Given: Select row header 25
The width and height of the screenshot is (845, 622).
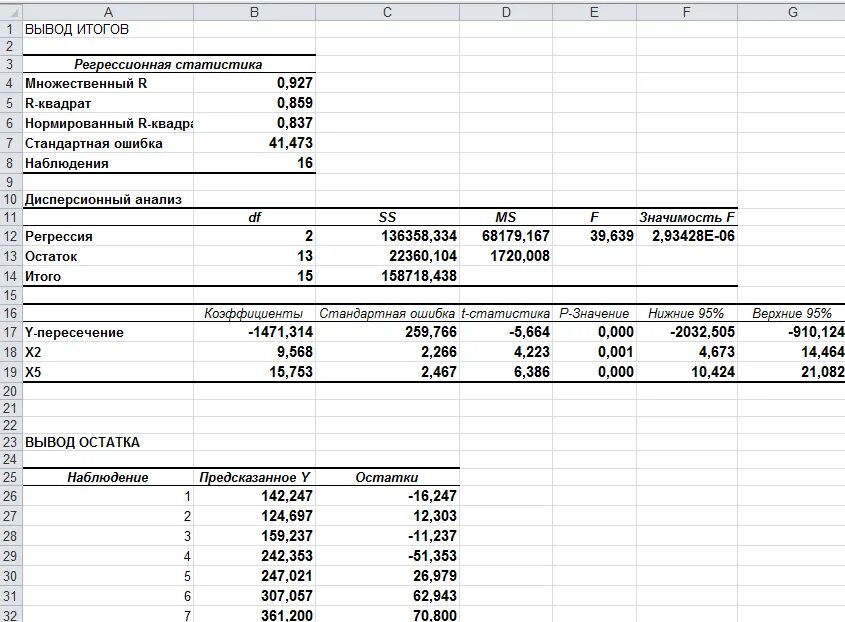Looking at the screenshot, I should pos(11,478).
